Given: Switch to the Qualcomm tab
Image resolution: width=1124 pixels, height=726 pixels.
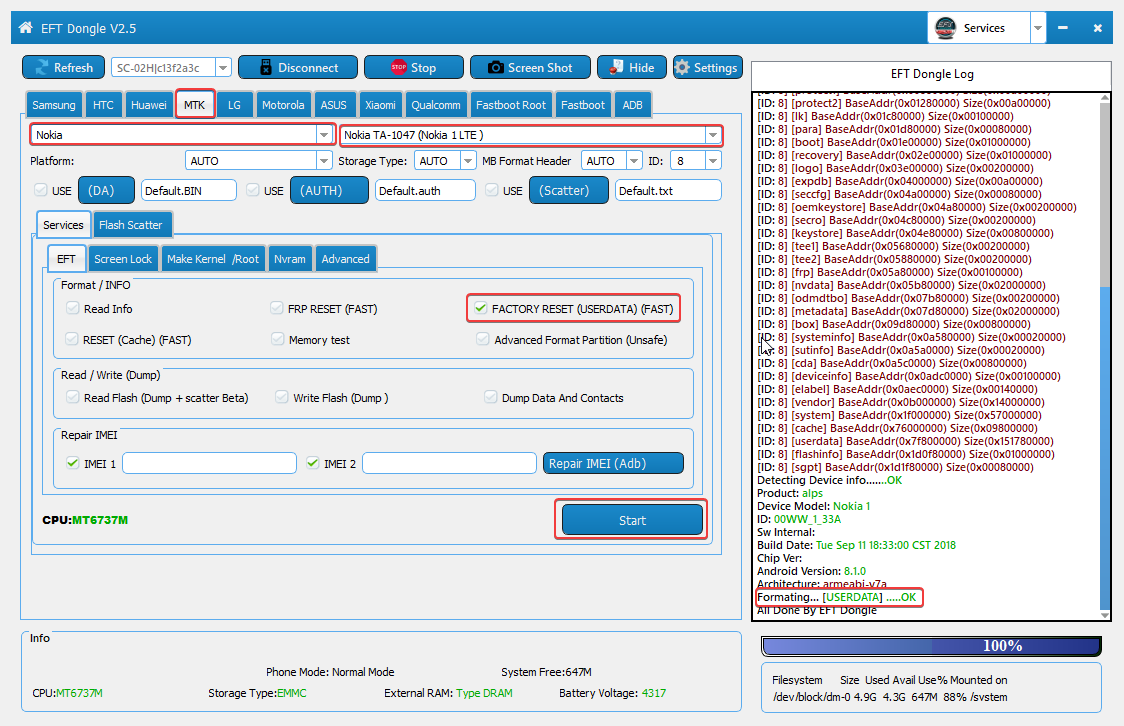Looking at the screenshot, I should [x=436, y=105].
